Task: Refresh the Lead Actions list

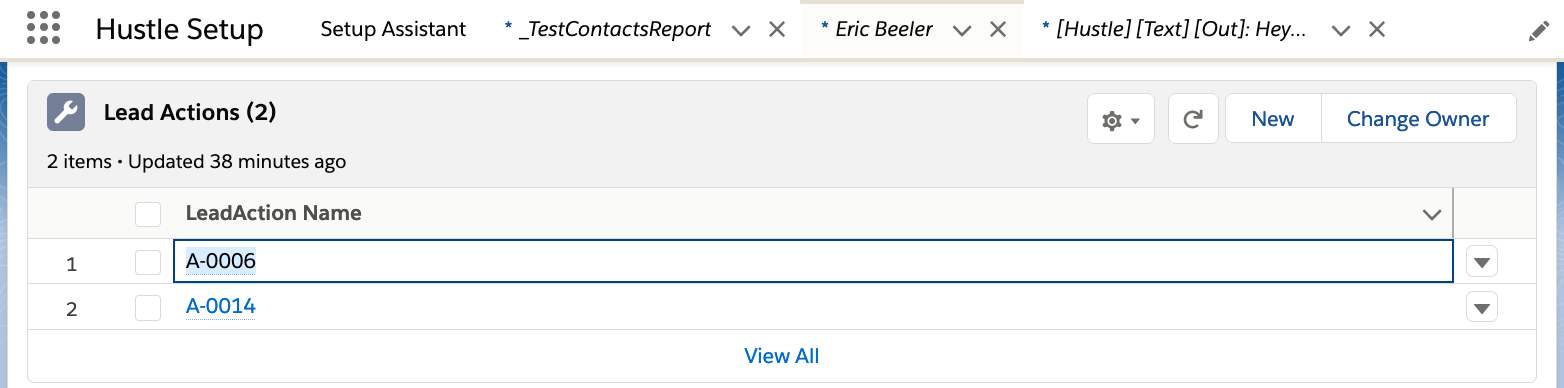Action: [1193, 119]
